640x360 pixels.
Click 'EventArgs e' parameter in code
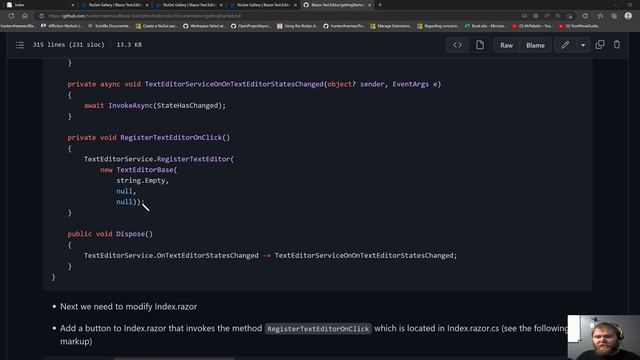415,84
